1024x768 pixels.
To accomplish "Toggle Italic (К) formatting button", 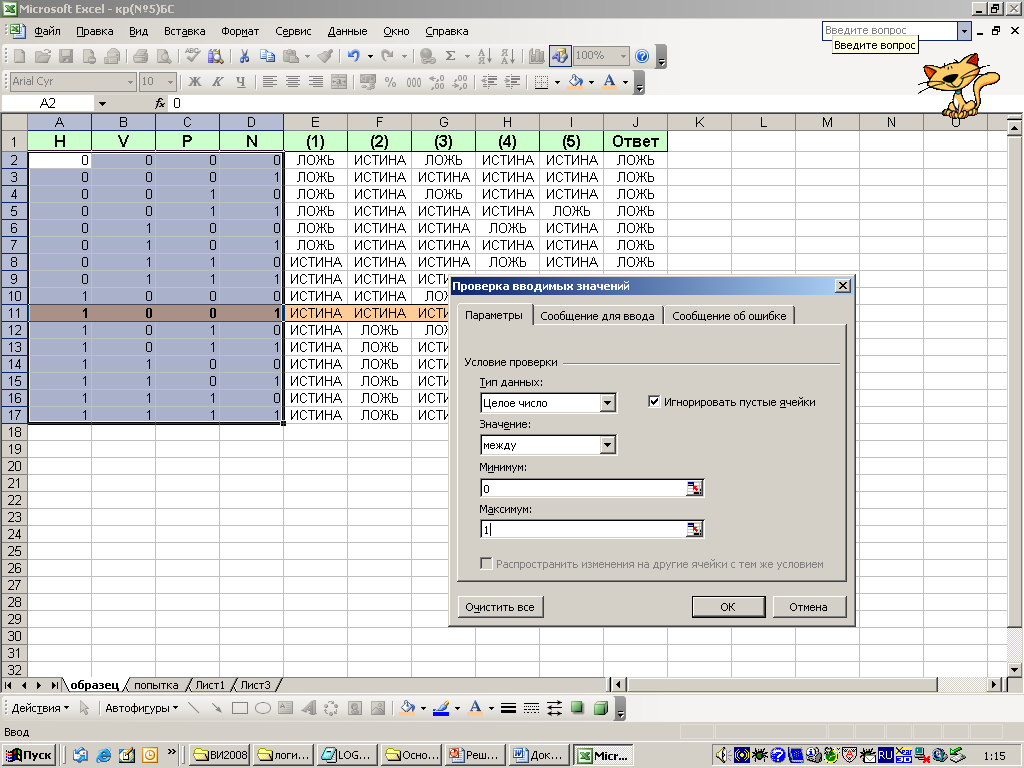I will [x=217, y=82].
